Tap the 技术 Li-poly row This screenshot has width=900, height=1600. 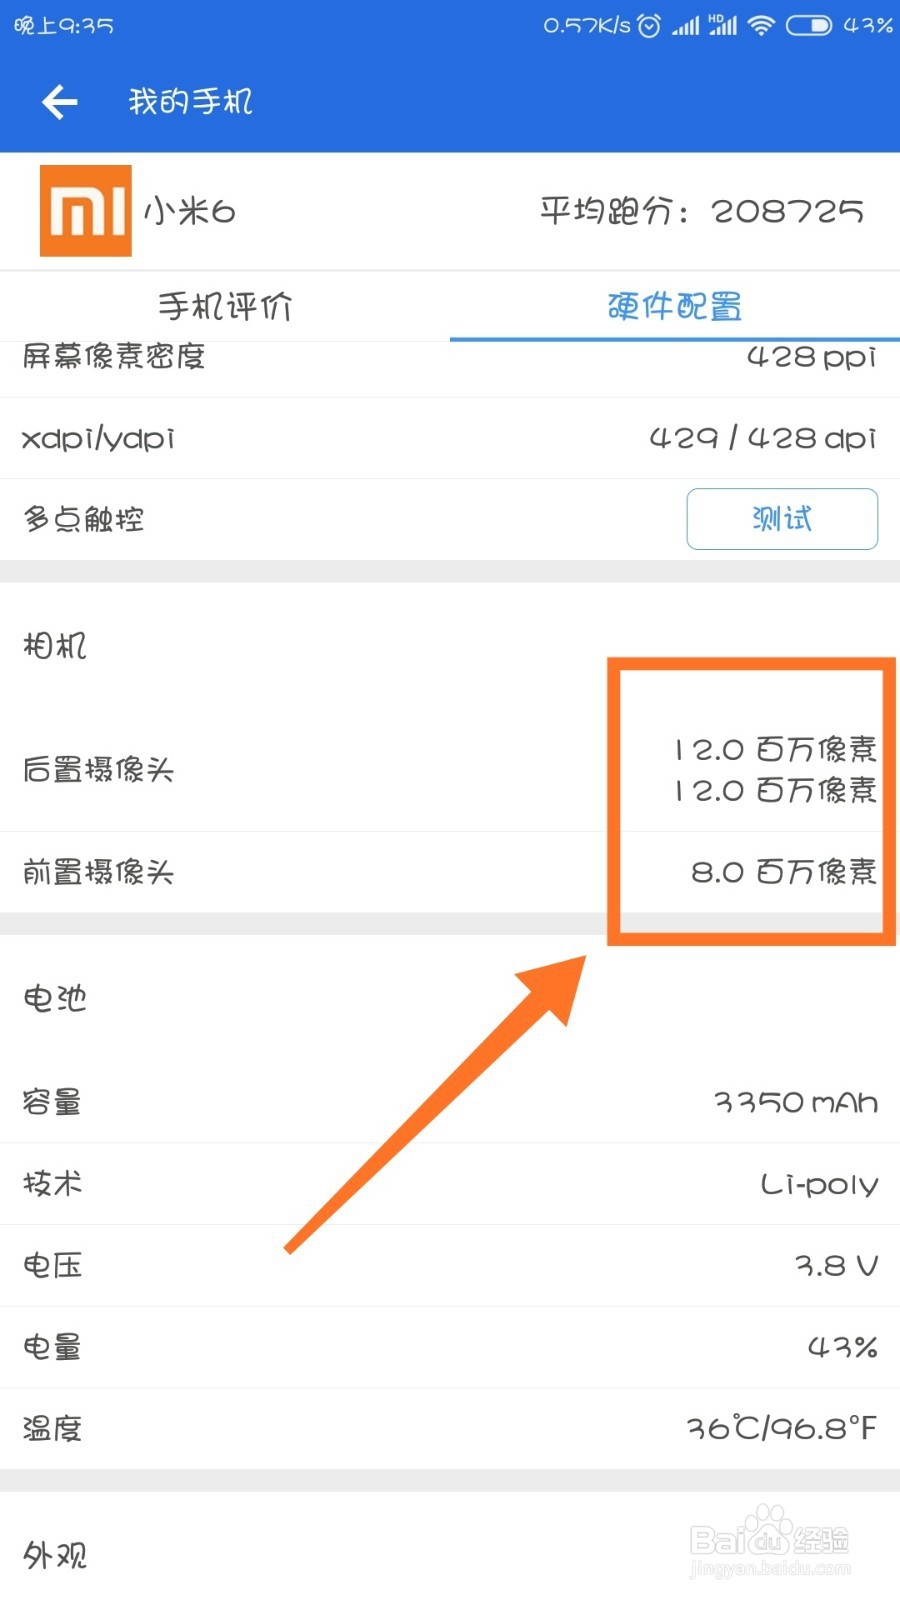450,1184
